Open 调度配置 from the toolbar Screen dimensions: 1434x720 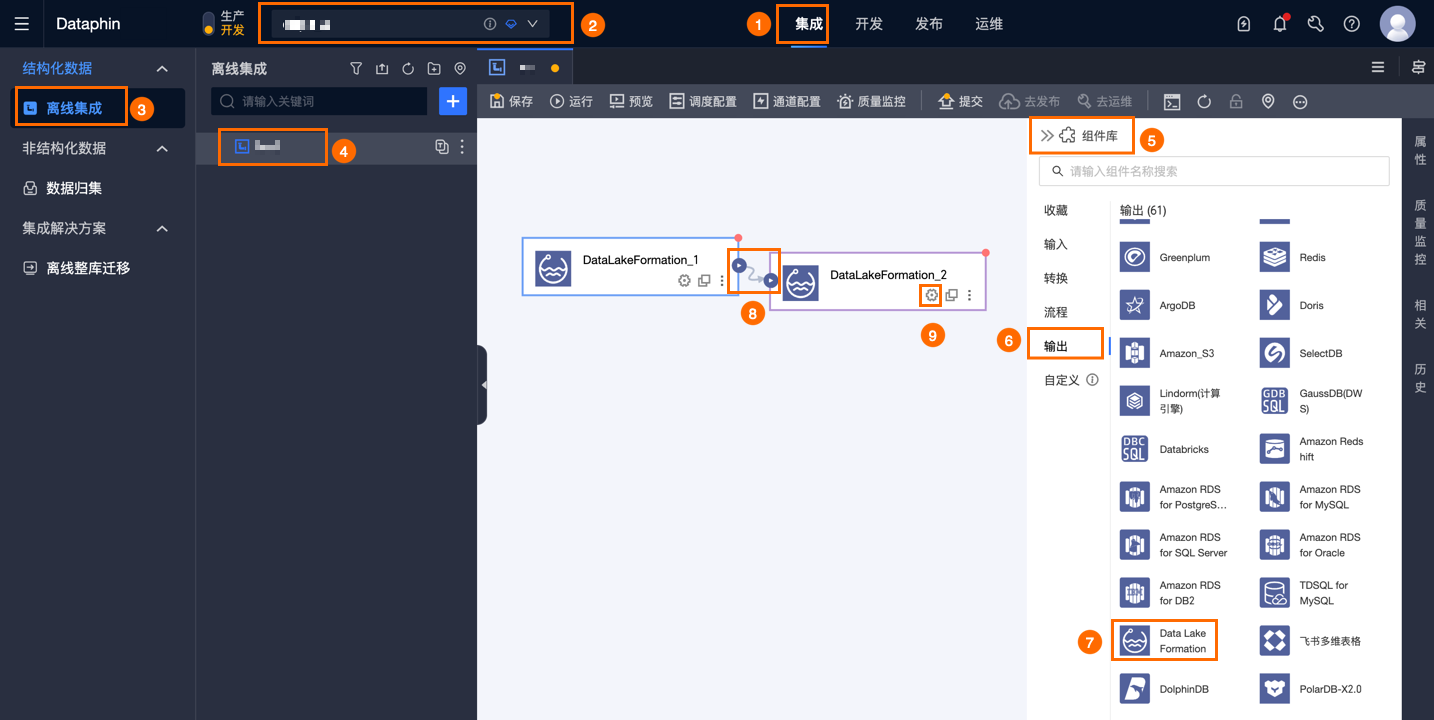(x=703, y=101)
